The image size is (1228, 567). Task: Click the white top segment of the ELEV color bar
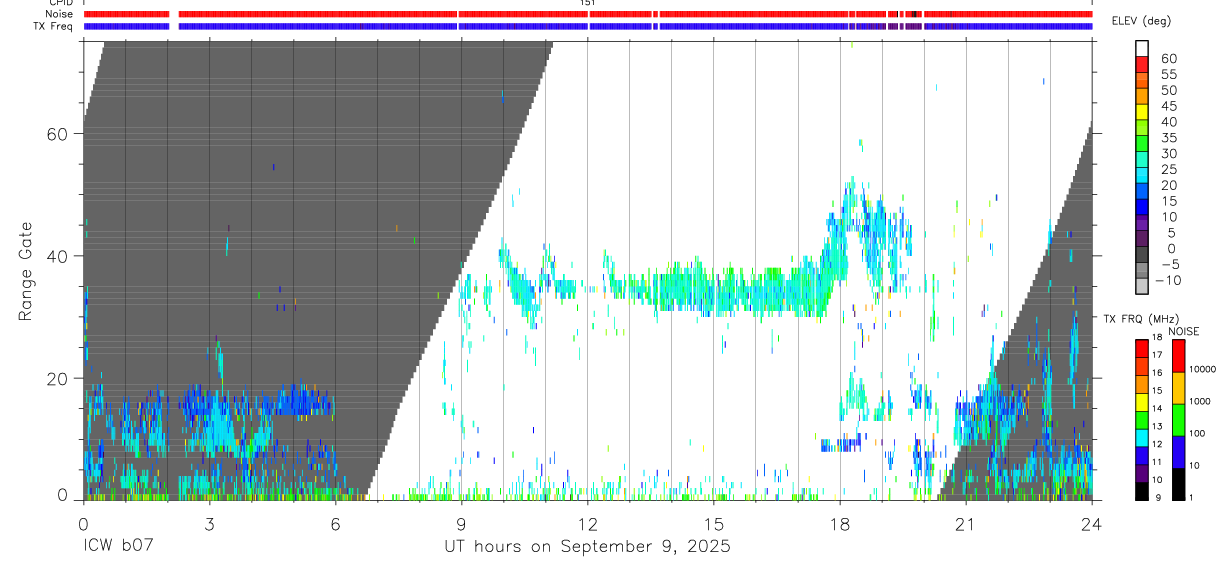(x=1142, y=49)
